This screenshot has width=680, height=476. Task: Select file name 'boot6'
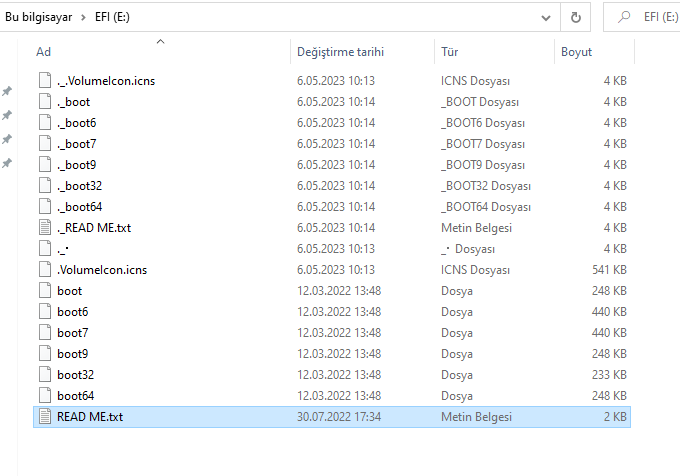tap(72, 312)
